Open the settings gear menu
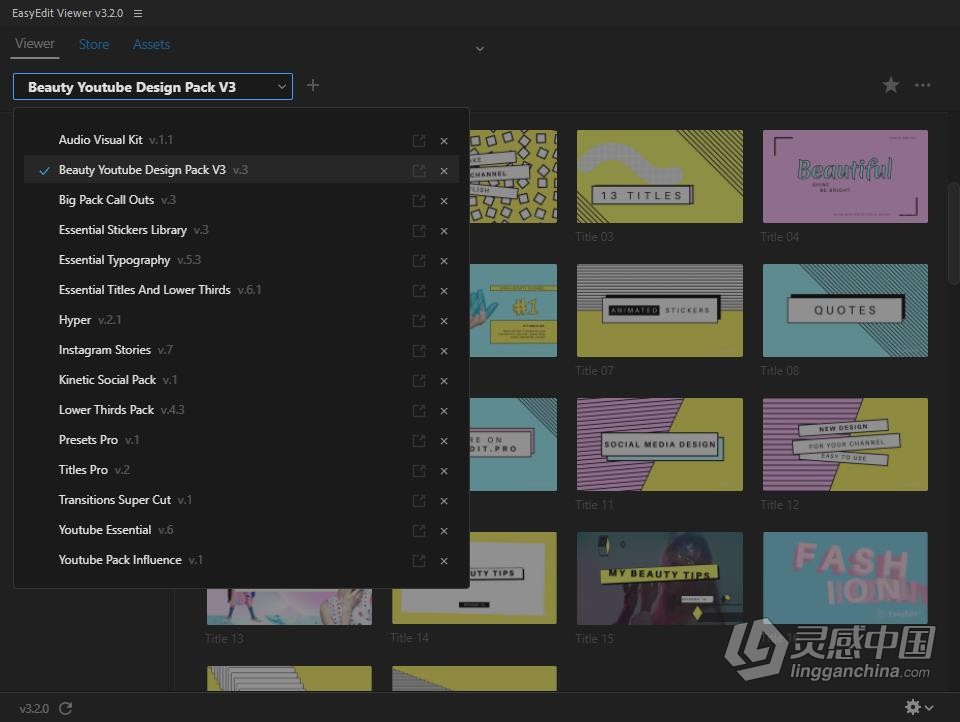This screenshot has height=722, width=960. 918,707
